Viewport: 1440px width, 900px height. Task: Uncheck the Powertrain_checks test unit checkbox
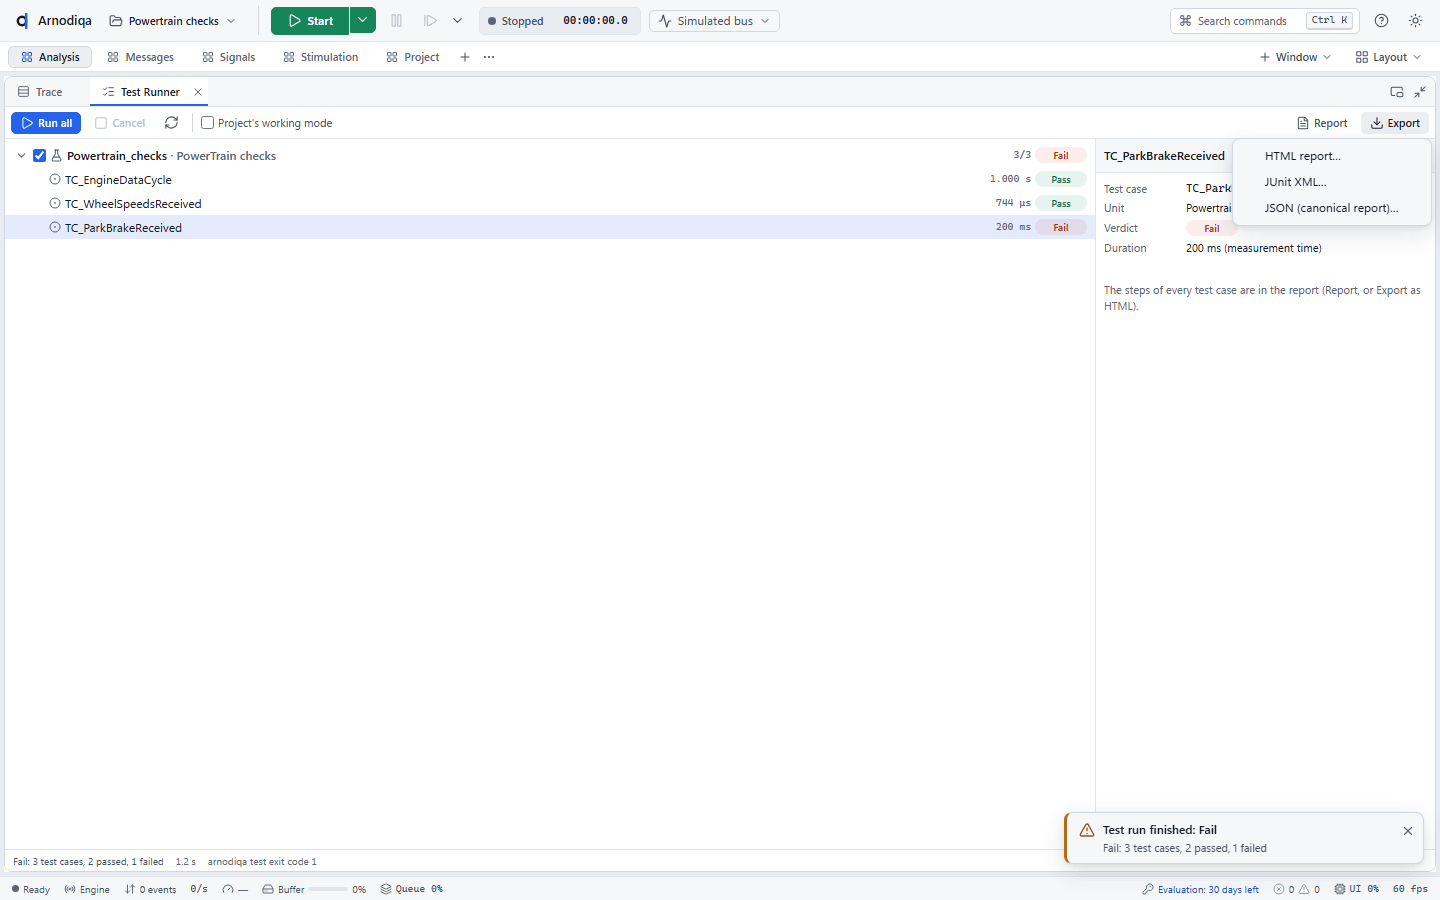[x=40, y=156]
